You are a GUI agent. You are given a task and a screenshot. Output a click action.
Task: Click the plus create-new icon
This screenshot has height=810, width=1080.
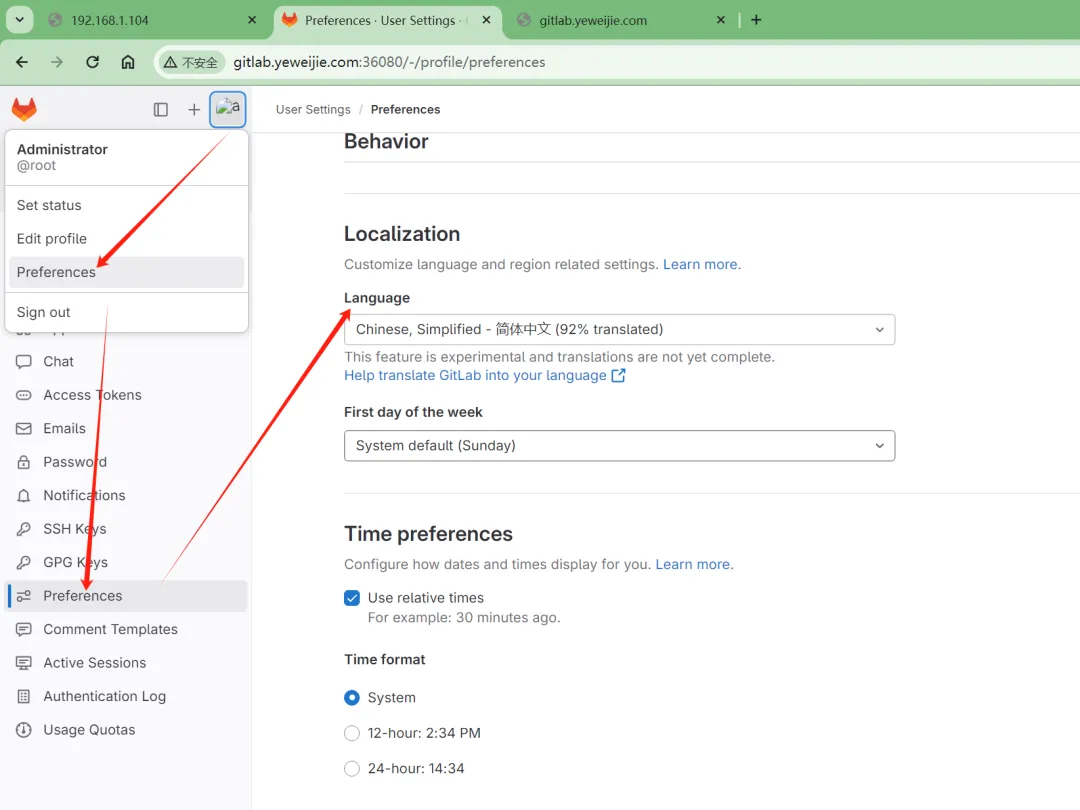(x=194, y=110)
